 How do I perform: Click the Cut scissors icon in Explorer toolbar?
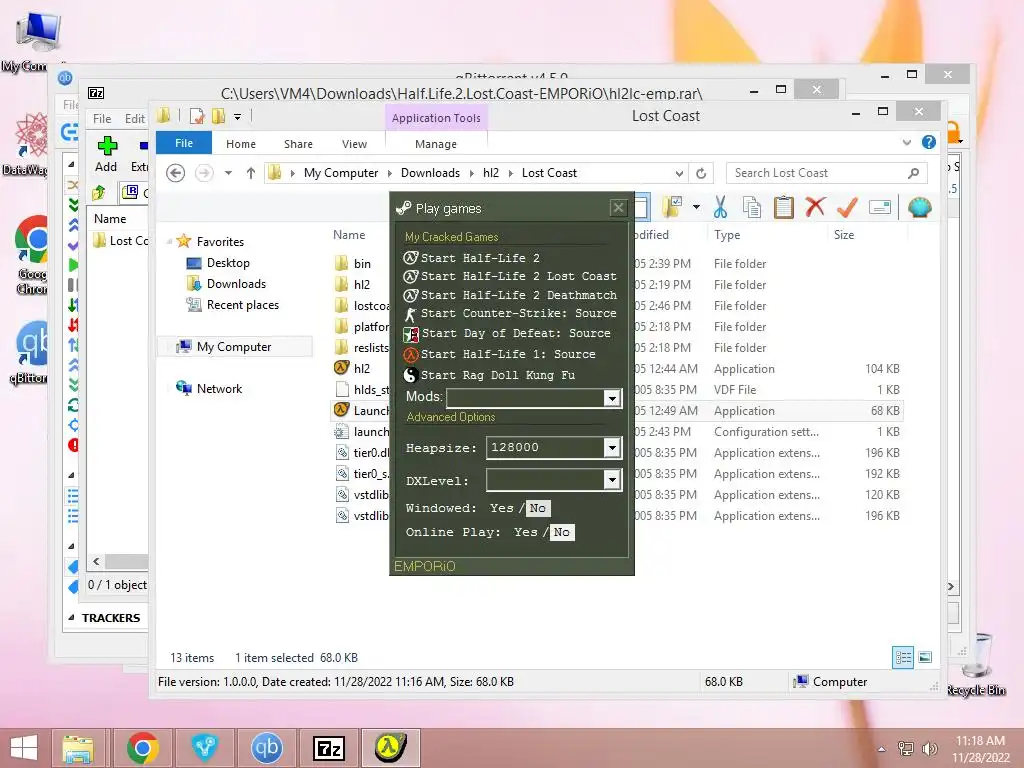coord(720,208)
